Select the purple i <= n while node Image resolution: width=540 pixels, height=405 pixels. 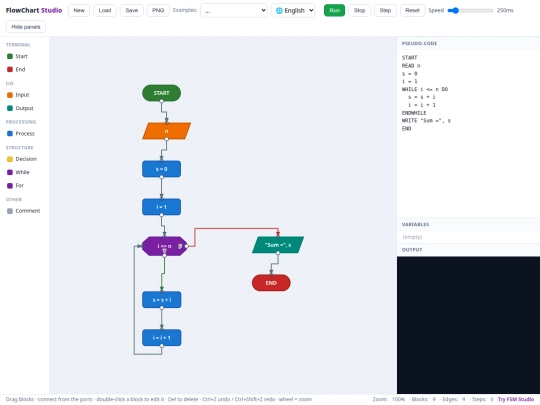(x=165, y=246)
